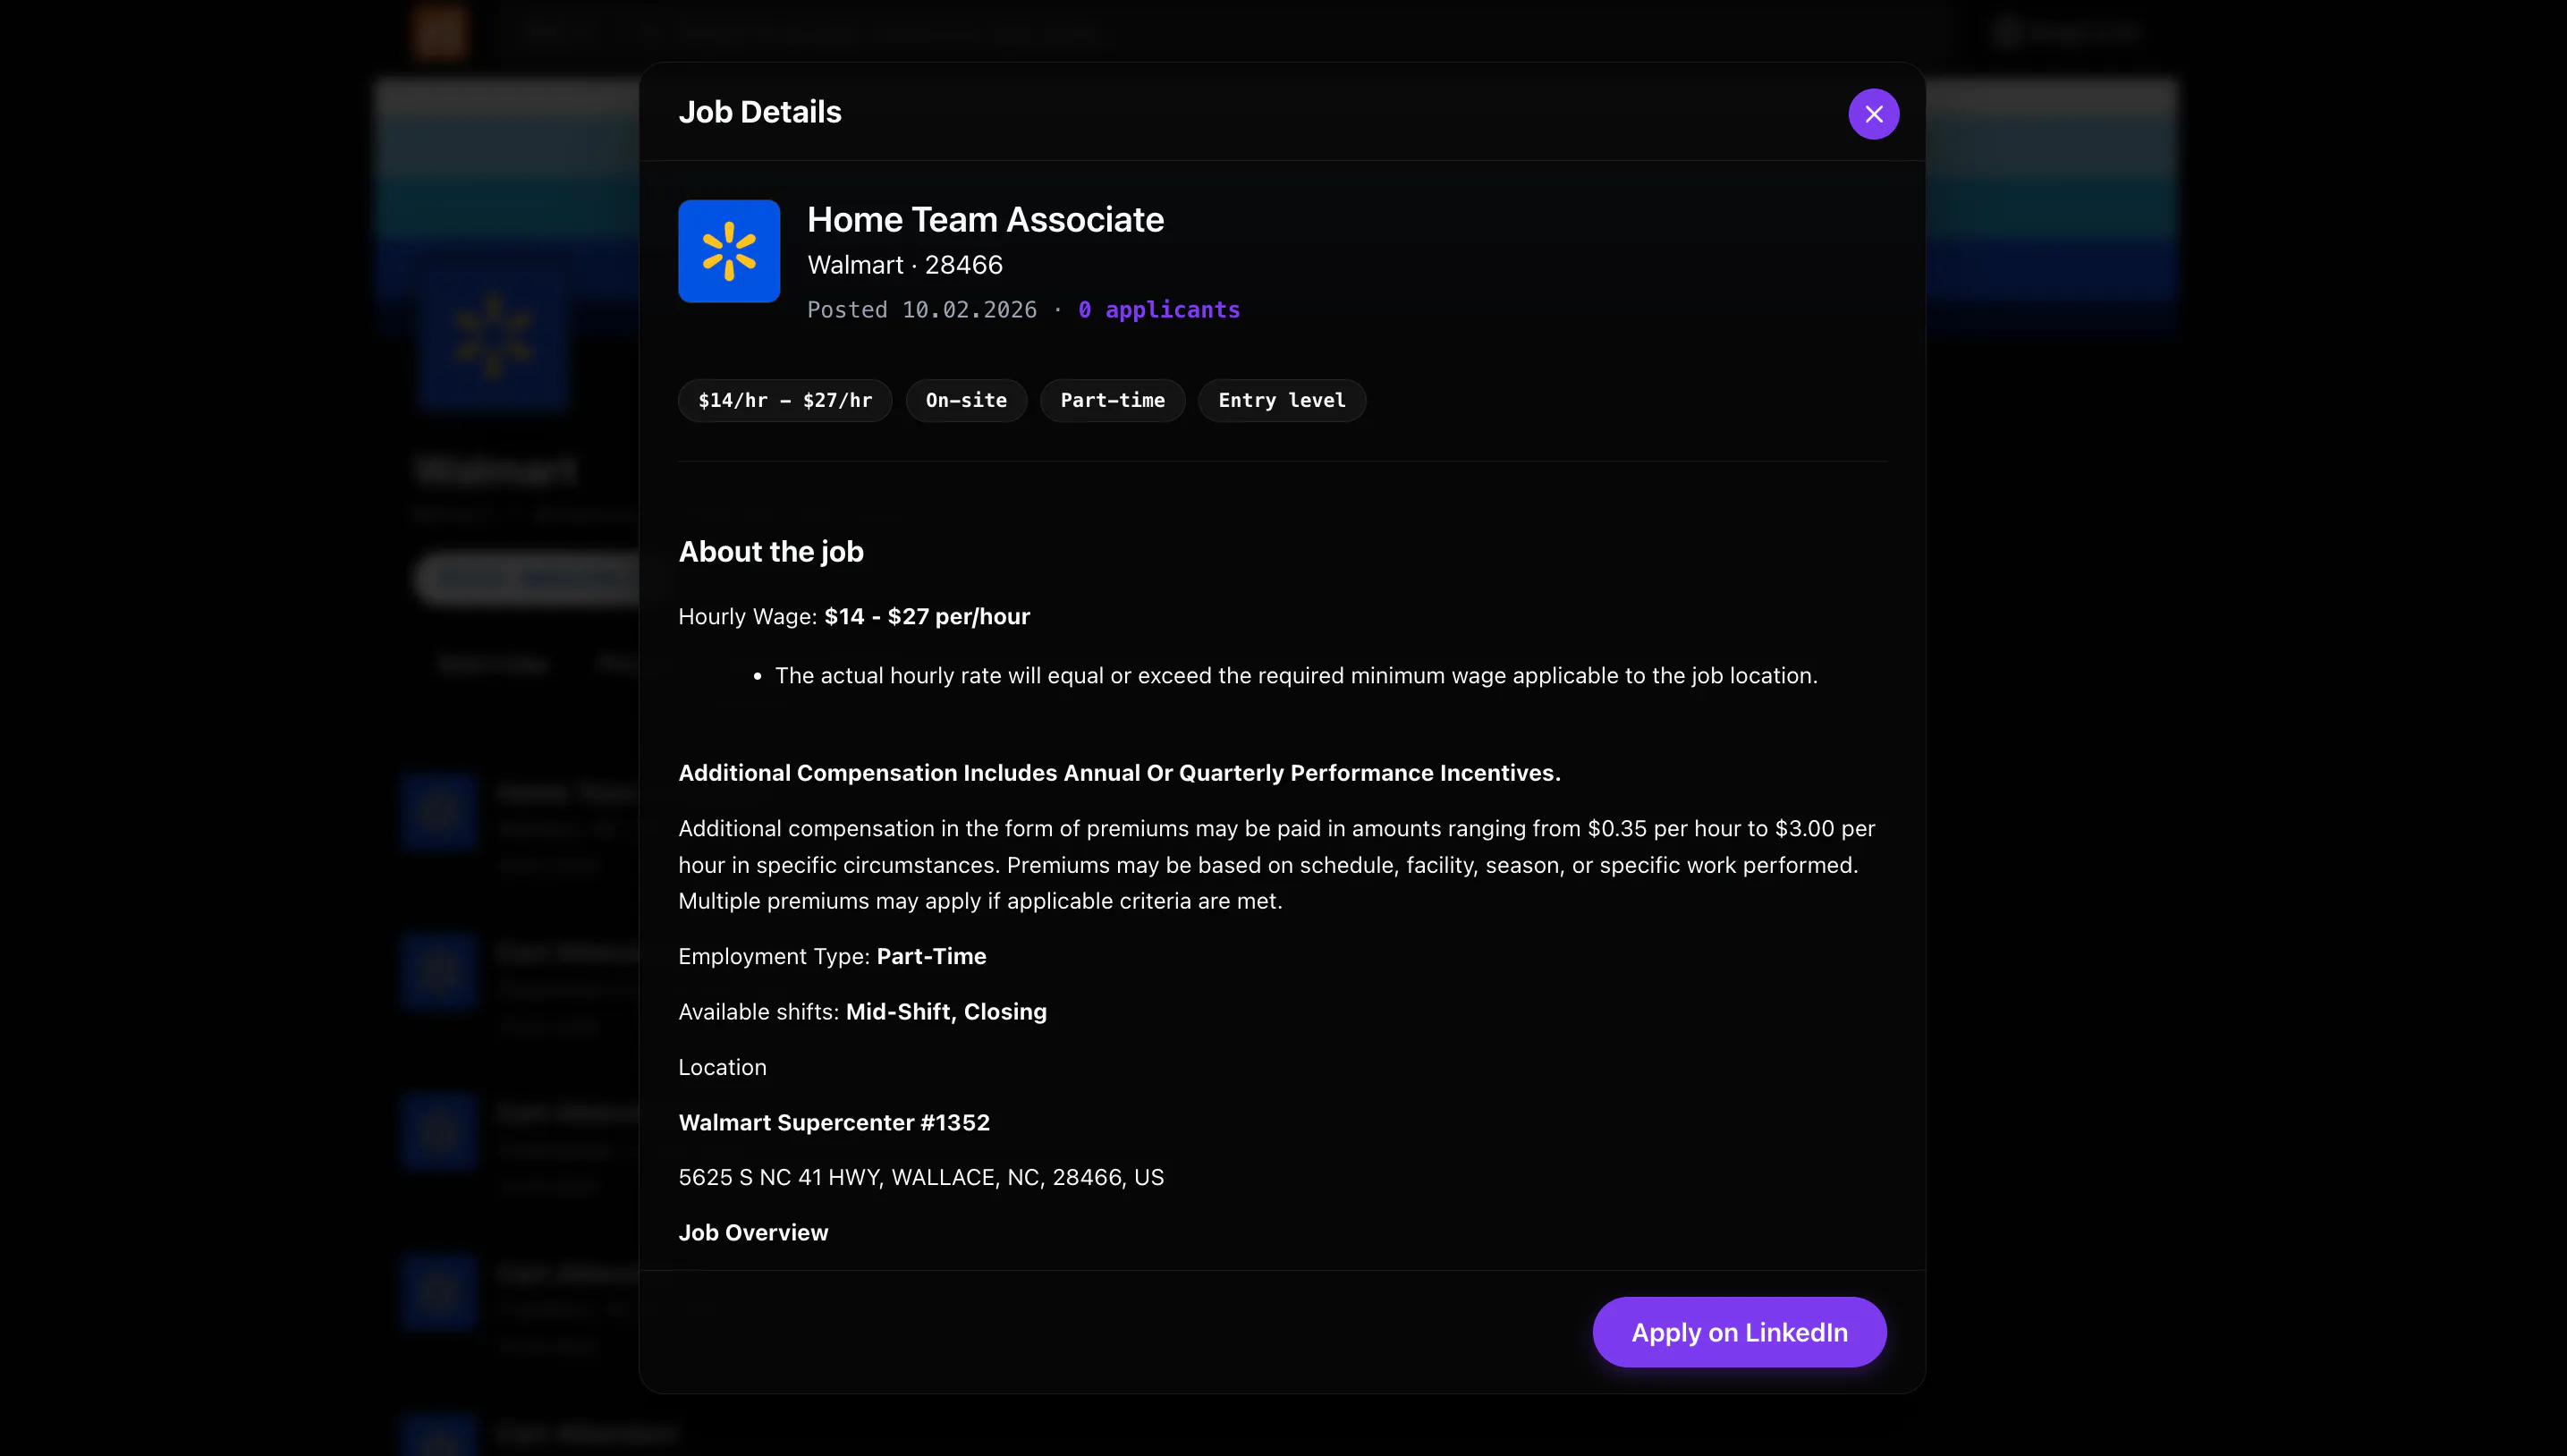The height and width of the screenshot is (1456, 2567).
Task: Select the Part-time tag
Action: point(1112,401)
